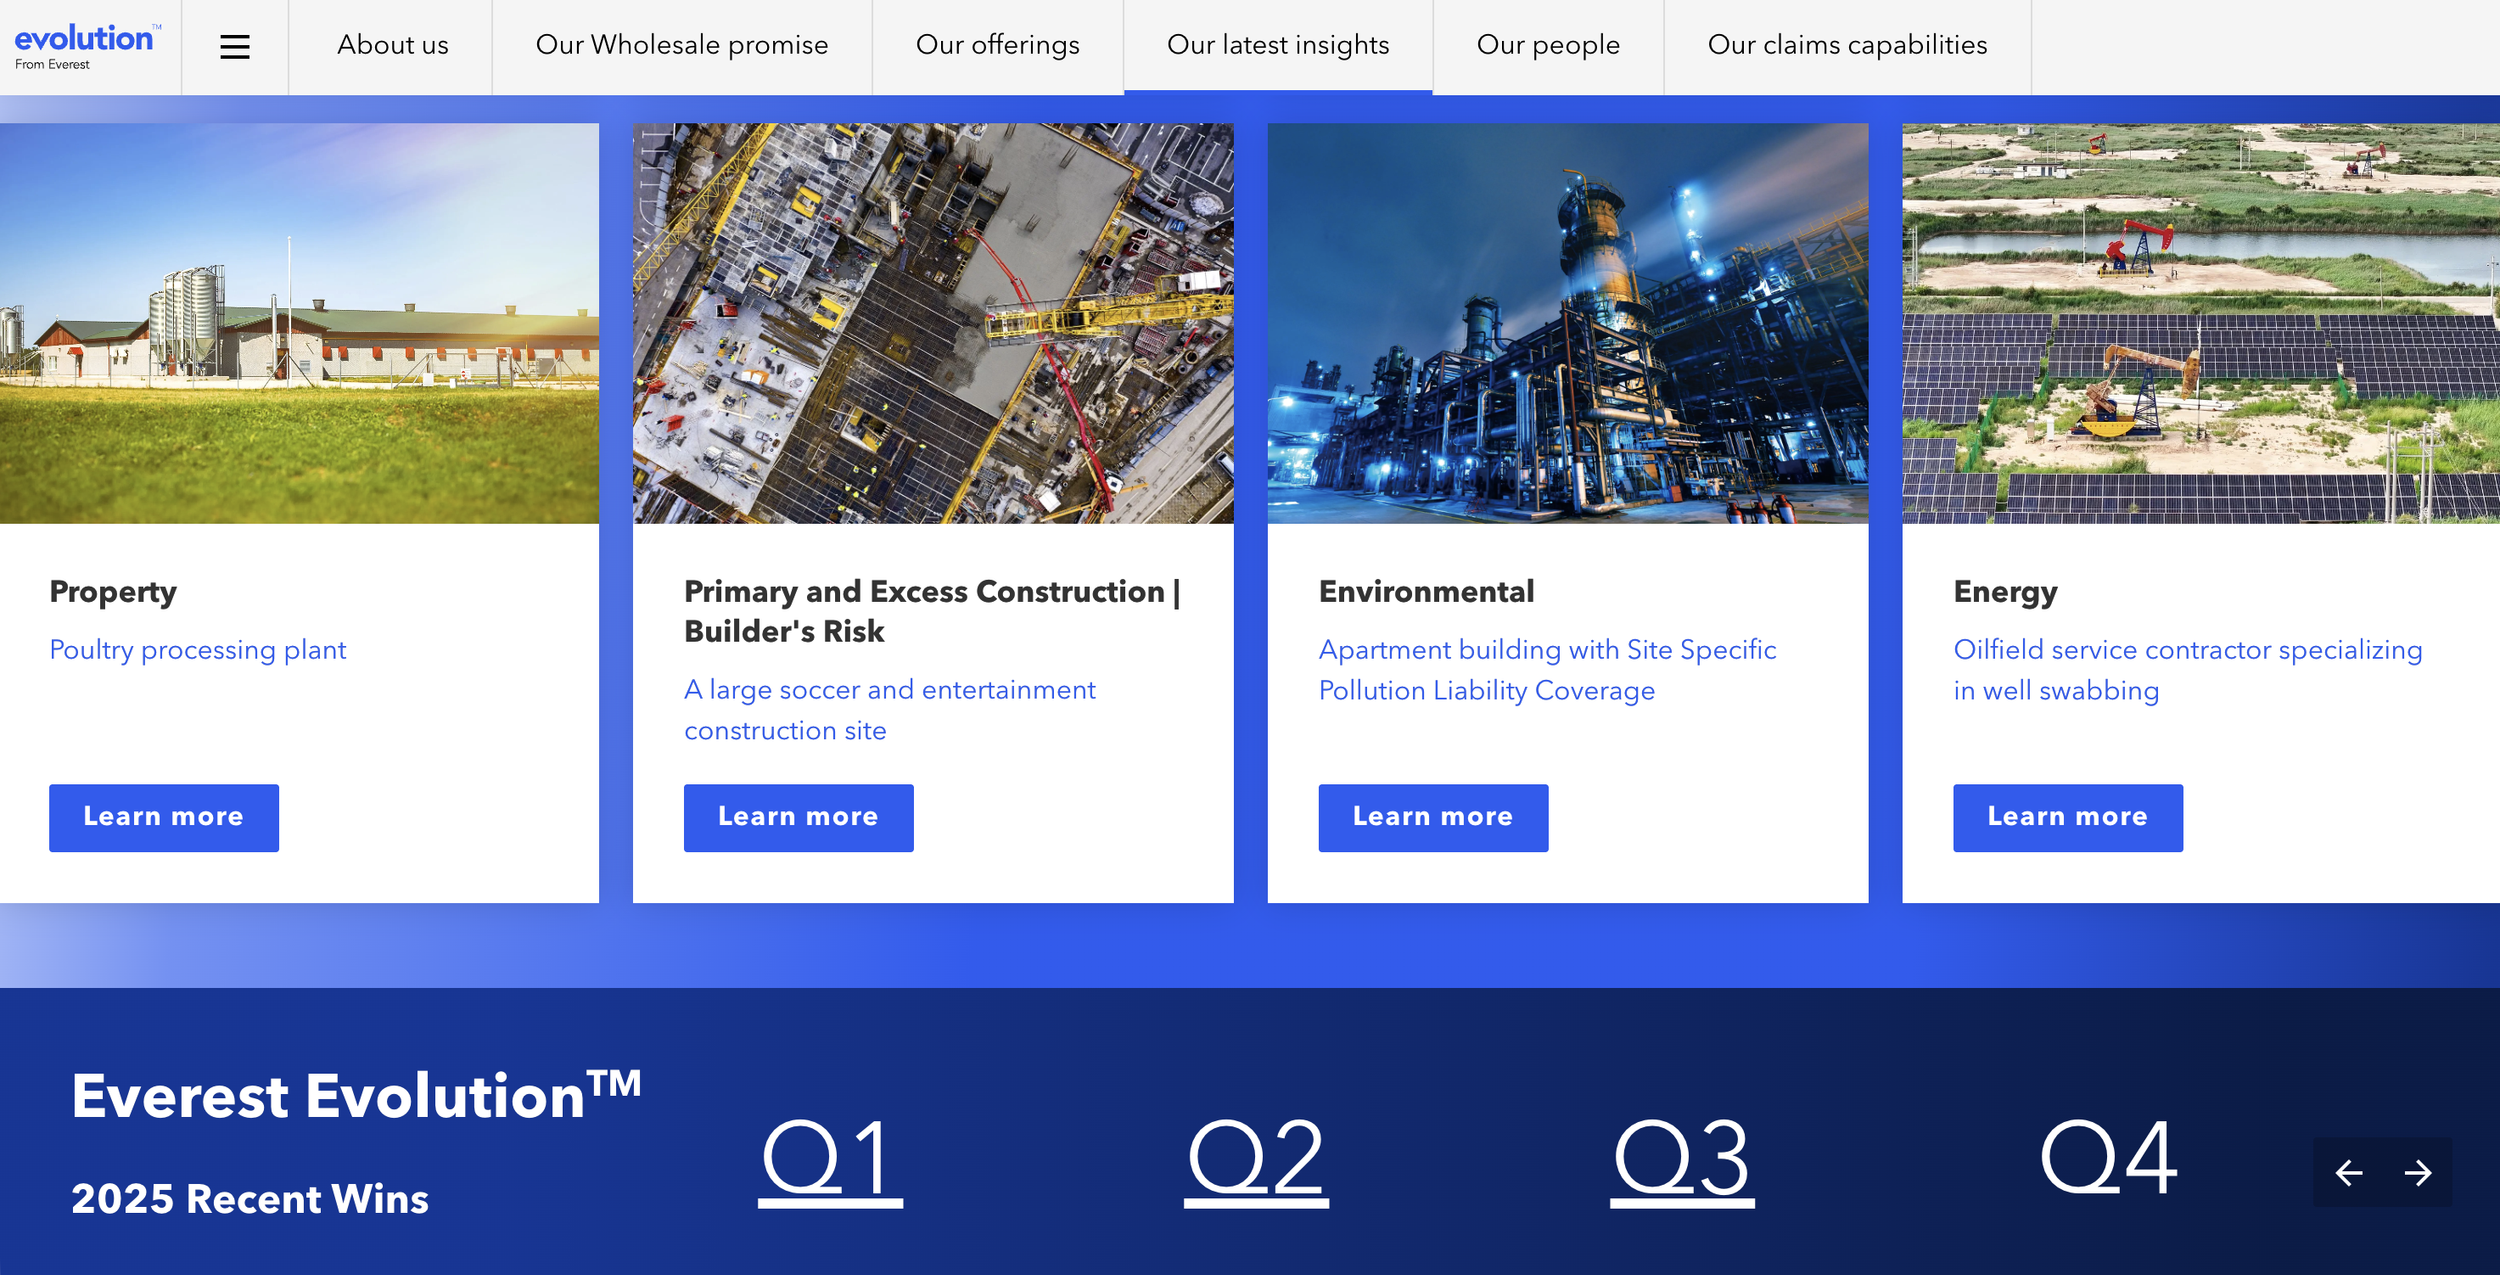Screen dimensions: 2500x1275
Task: Go to Our people page
Action: click(1547, 46)
